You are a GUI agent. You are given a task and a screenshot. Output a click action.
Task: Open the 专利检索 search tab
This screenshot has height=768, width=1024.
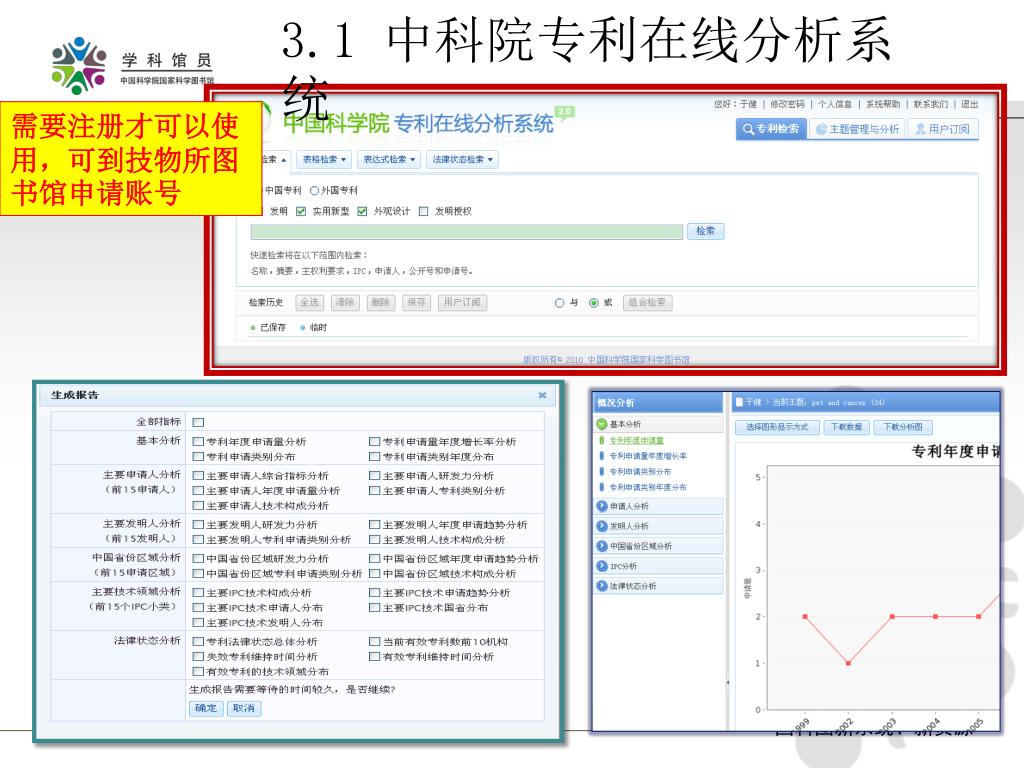(771, 129)
